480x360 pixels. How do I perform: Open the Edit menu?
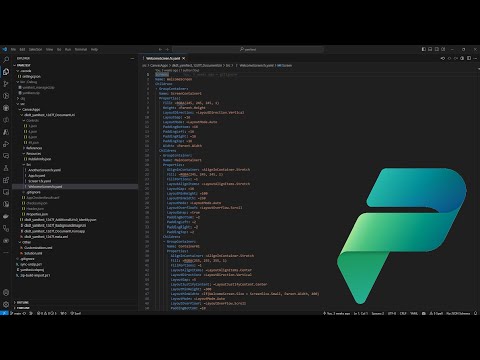pos(22,49)
